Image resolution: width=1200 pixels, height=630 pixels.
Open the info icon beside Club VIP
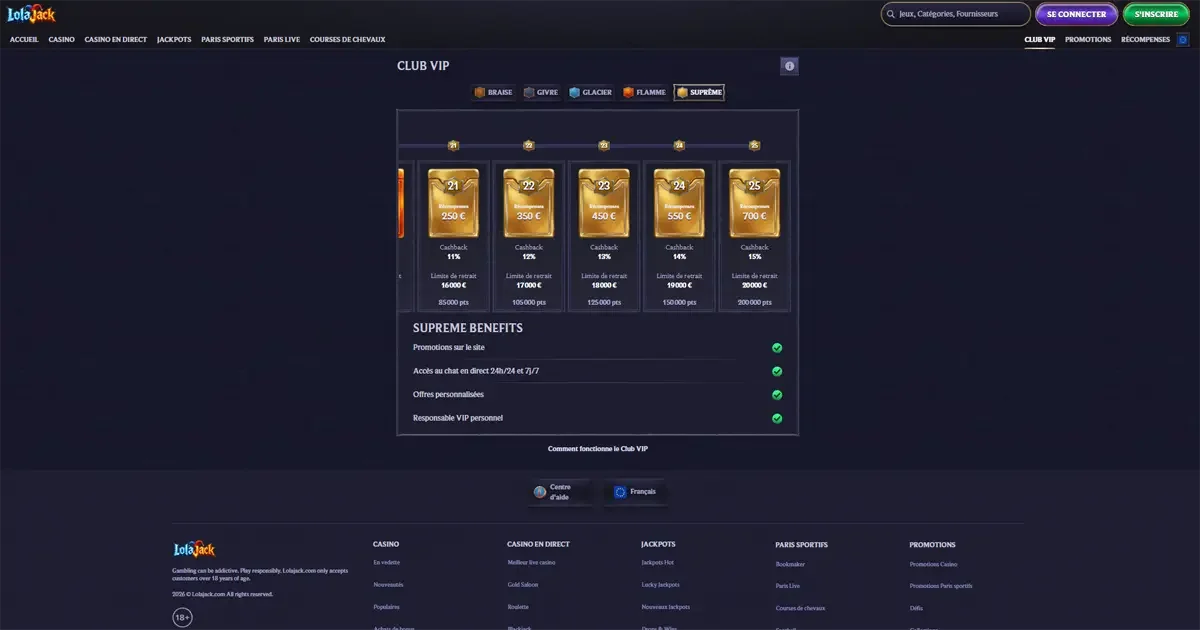[x=789, y=66]
